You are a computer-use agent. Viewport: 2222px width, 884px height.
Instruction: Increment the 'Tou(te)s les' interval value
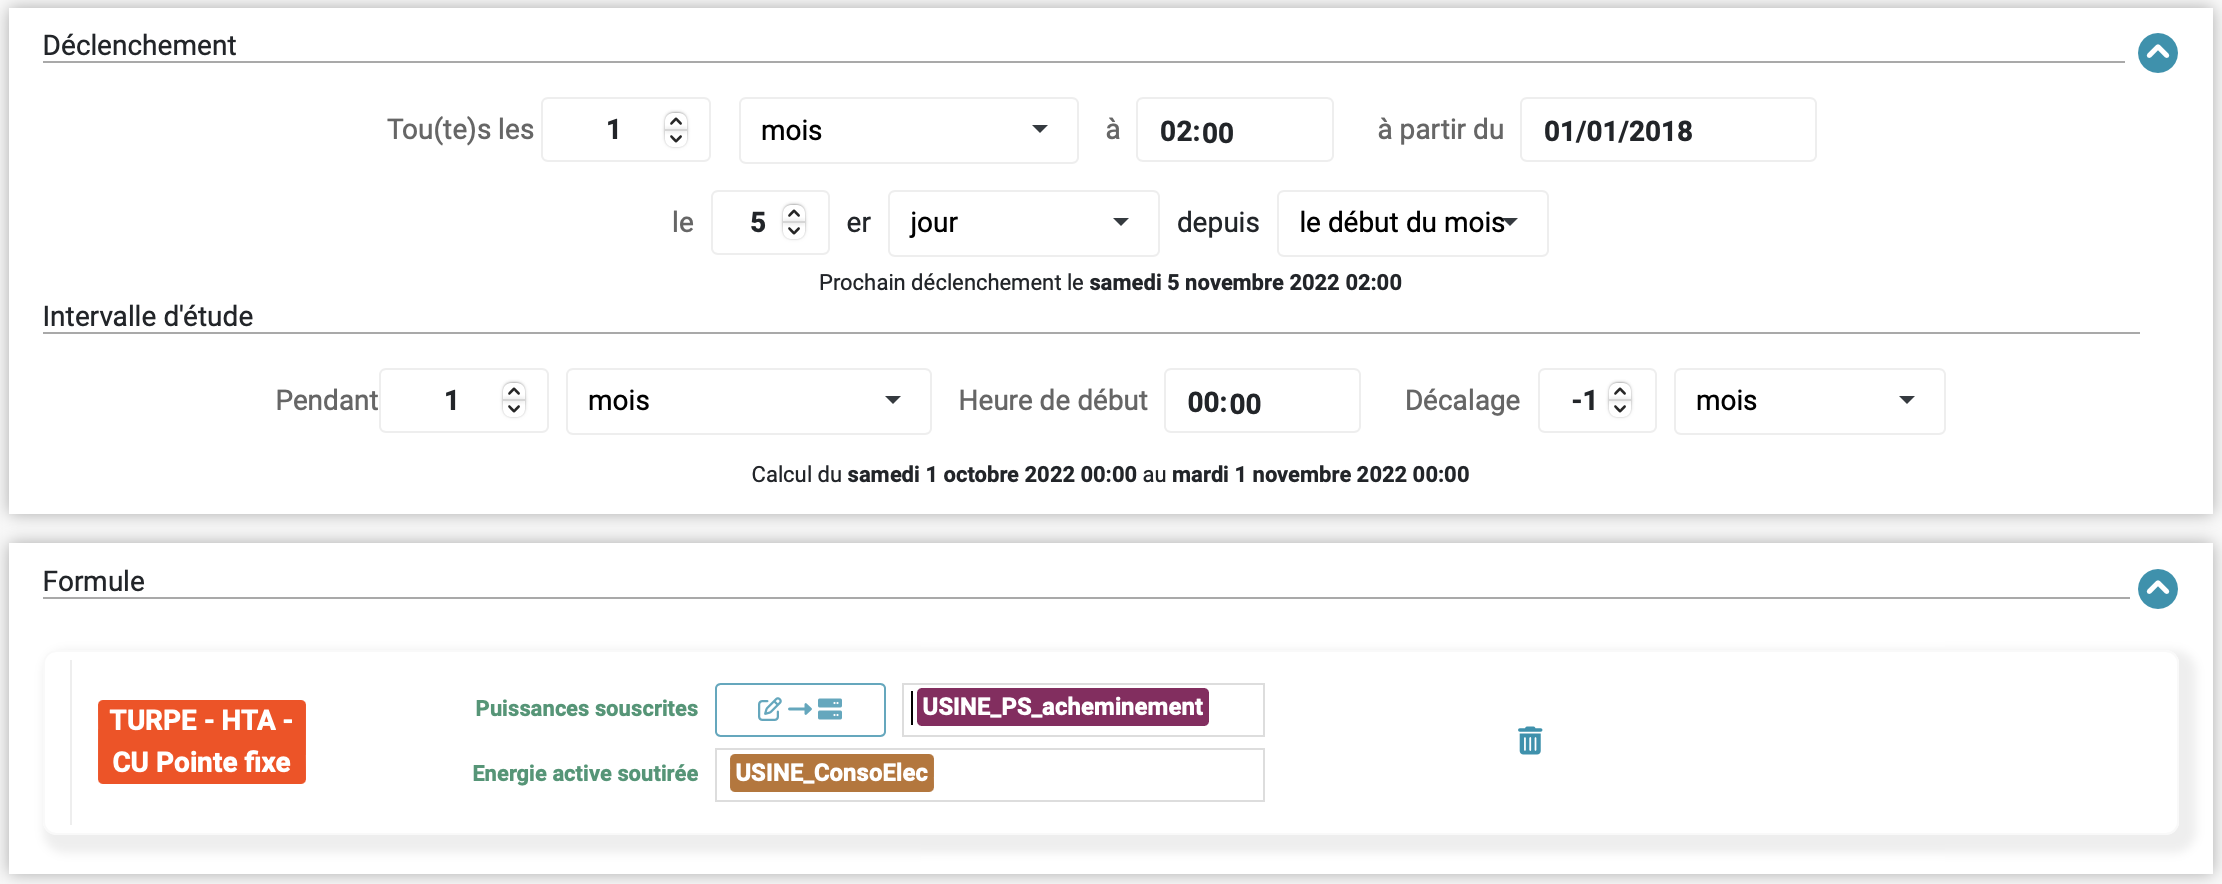pyautogui.click(x=676, y=120)
